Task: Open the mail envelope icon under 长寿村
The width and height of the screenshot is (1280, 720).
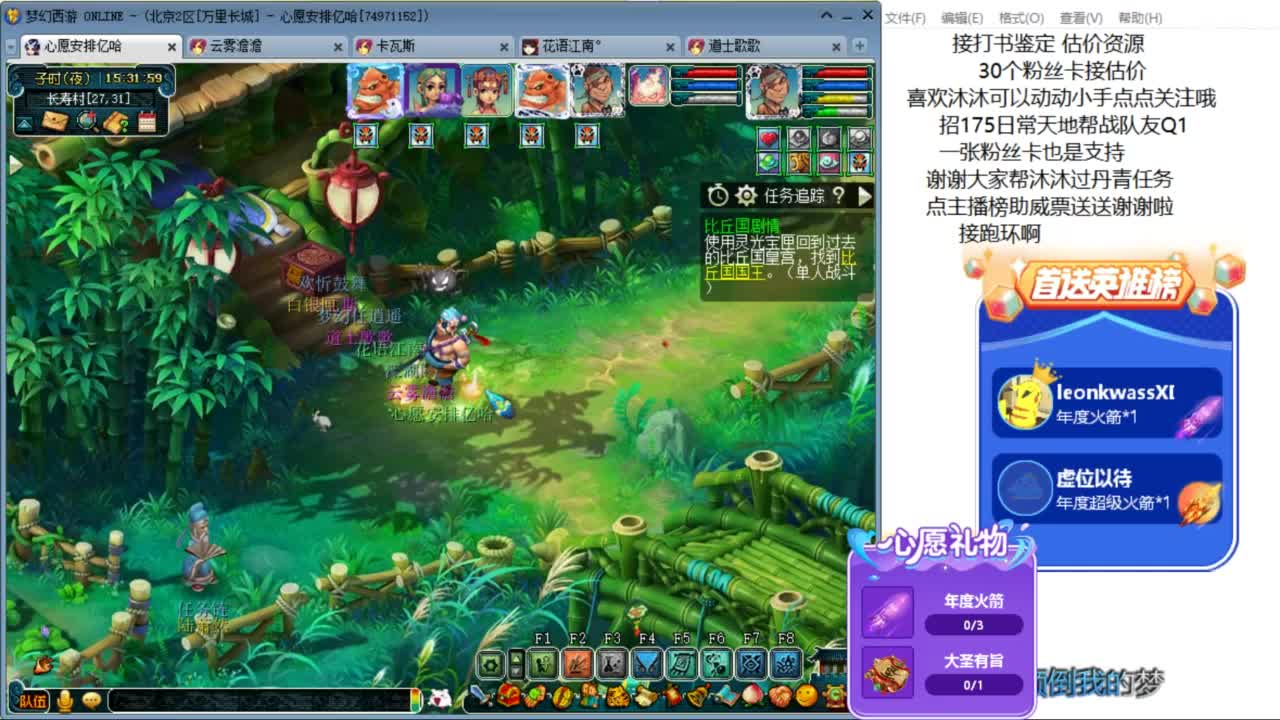Action: click(x=56, y=122)
